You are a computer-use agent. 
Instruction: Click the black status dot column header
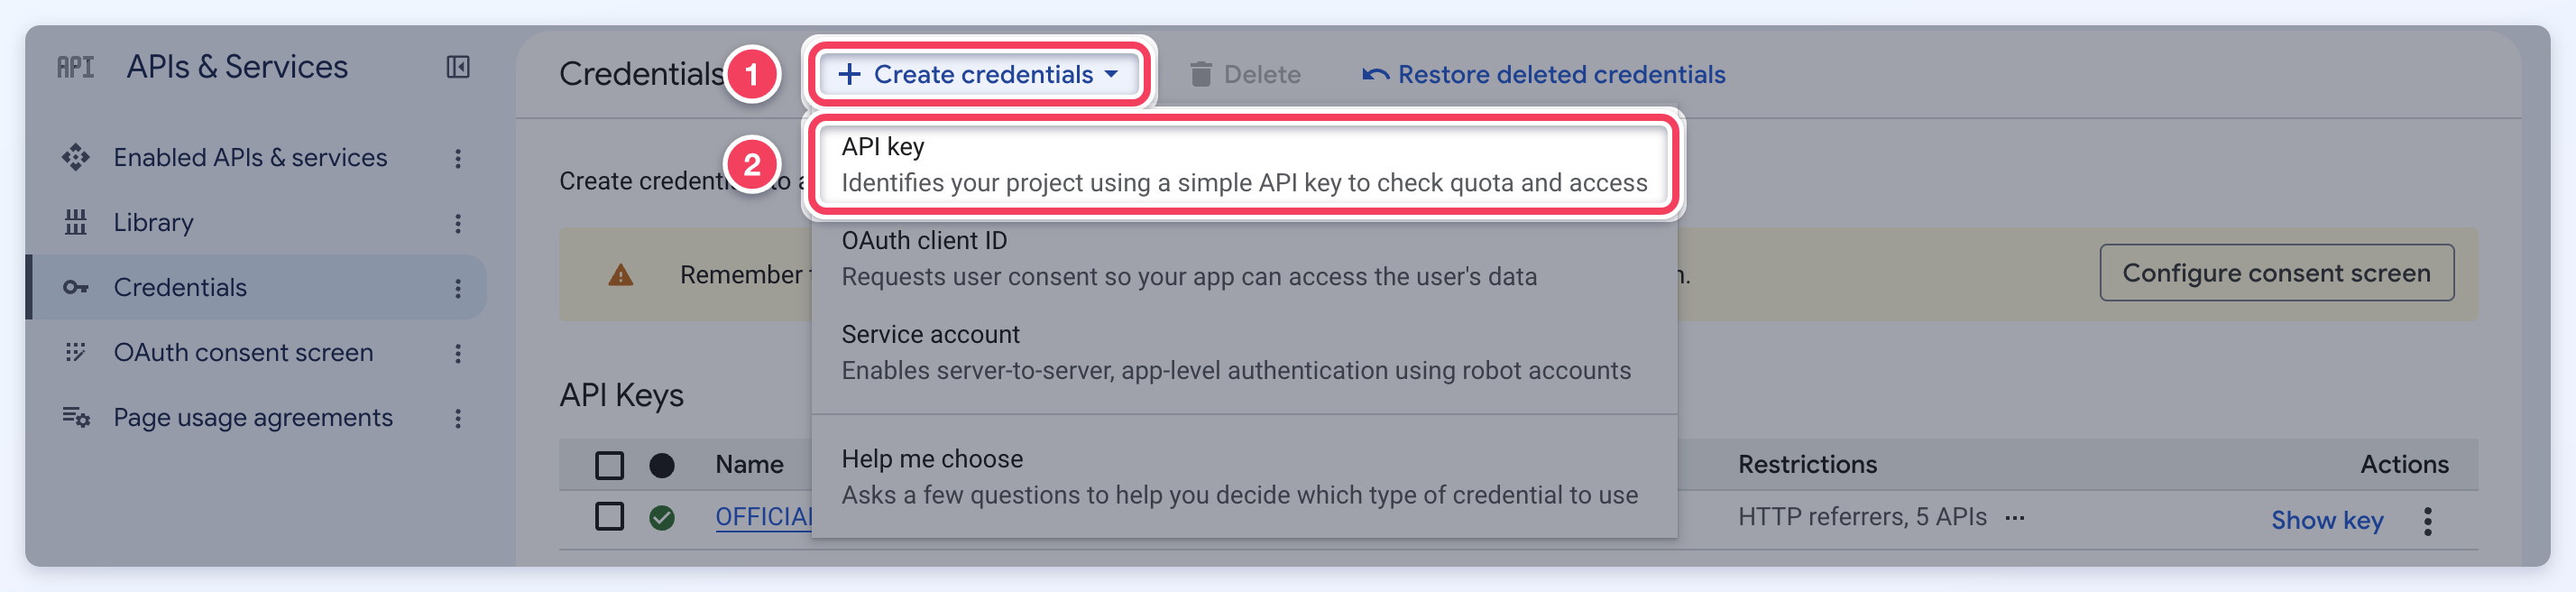[662, 465]
